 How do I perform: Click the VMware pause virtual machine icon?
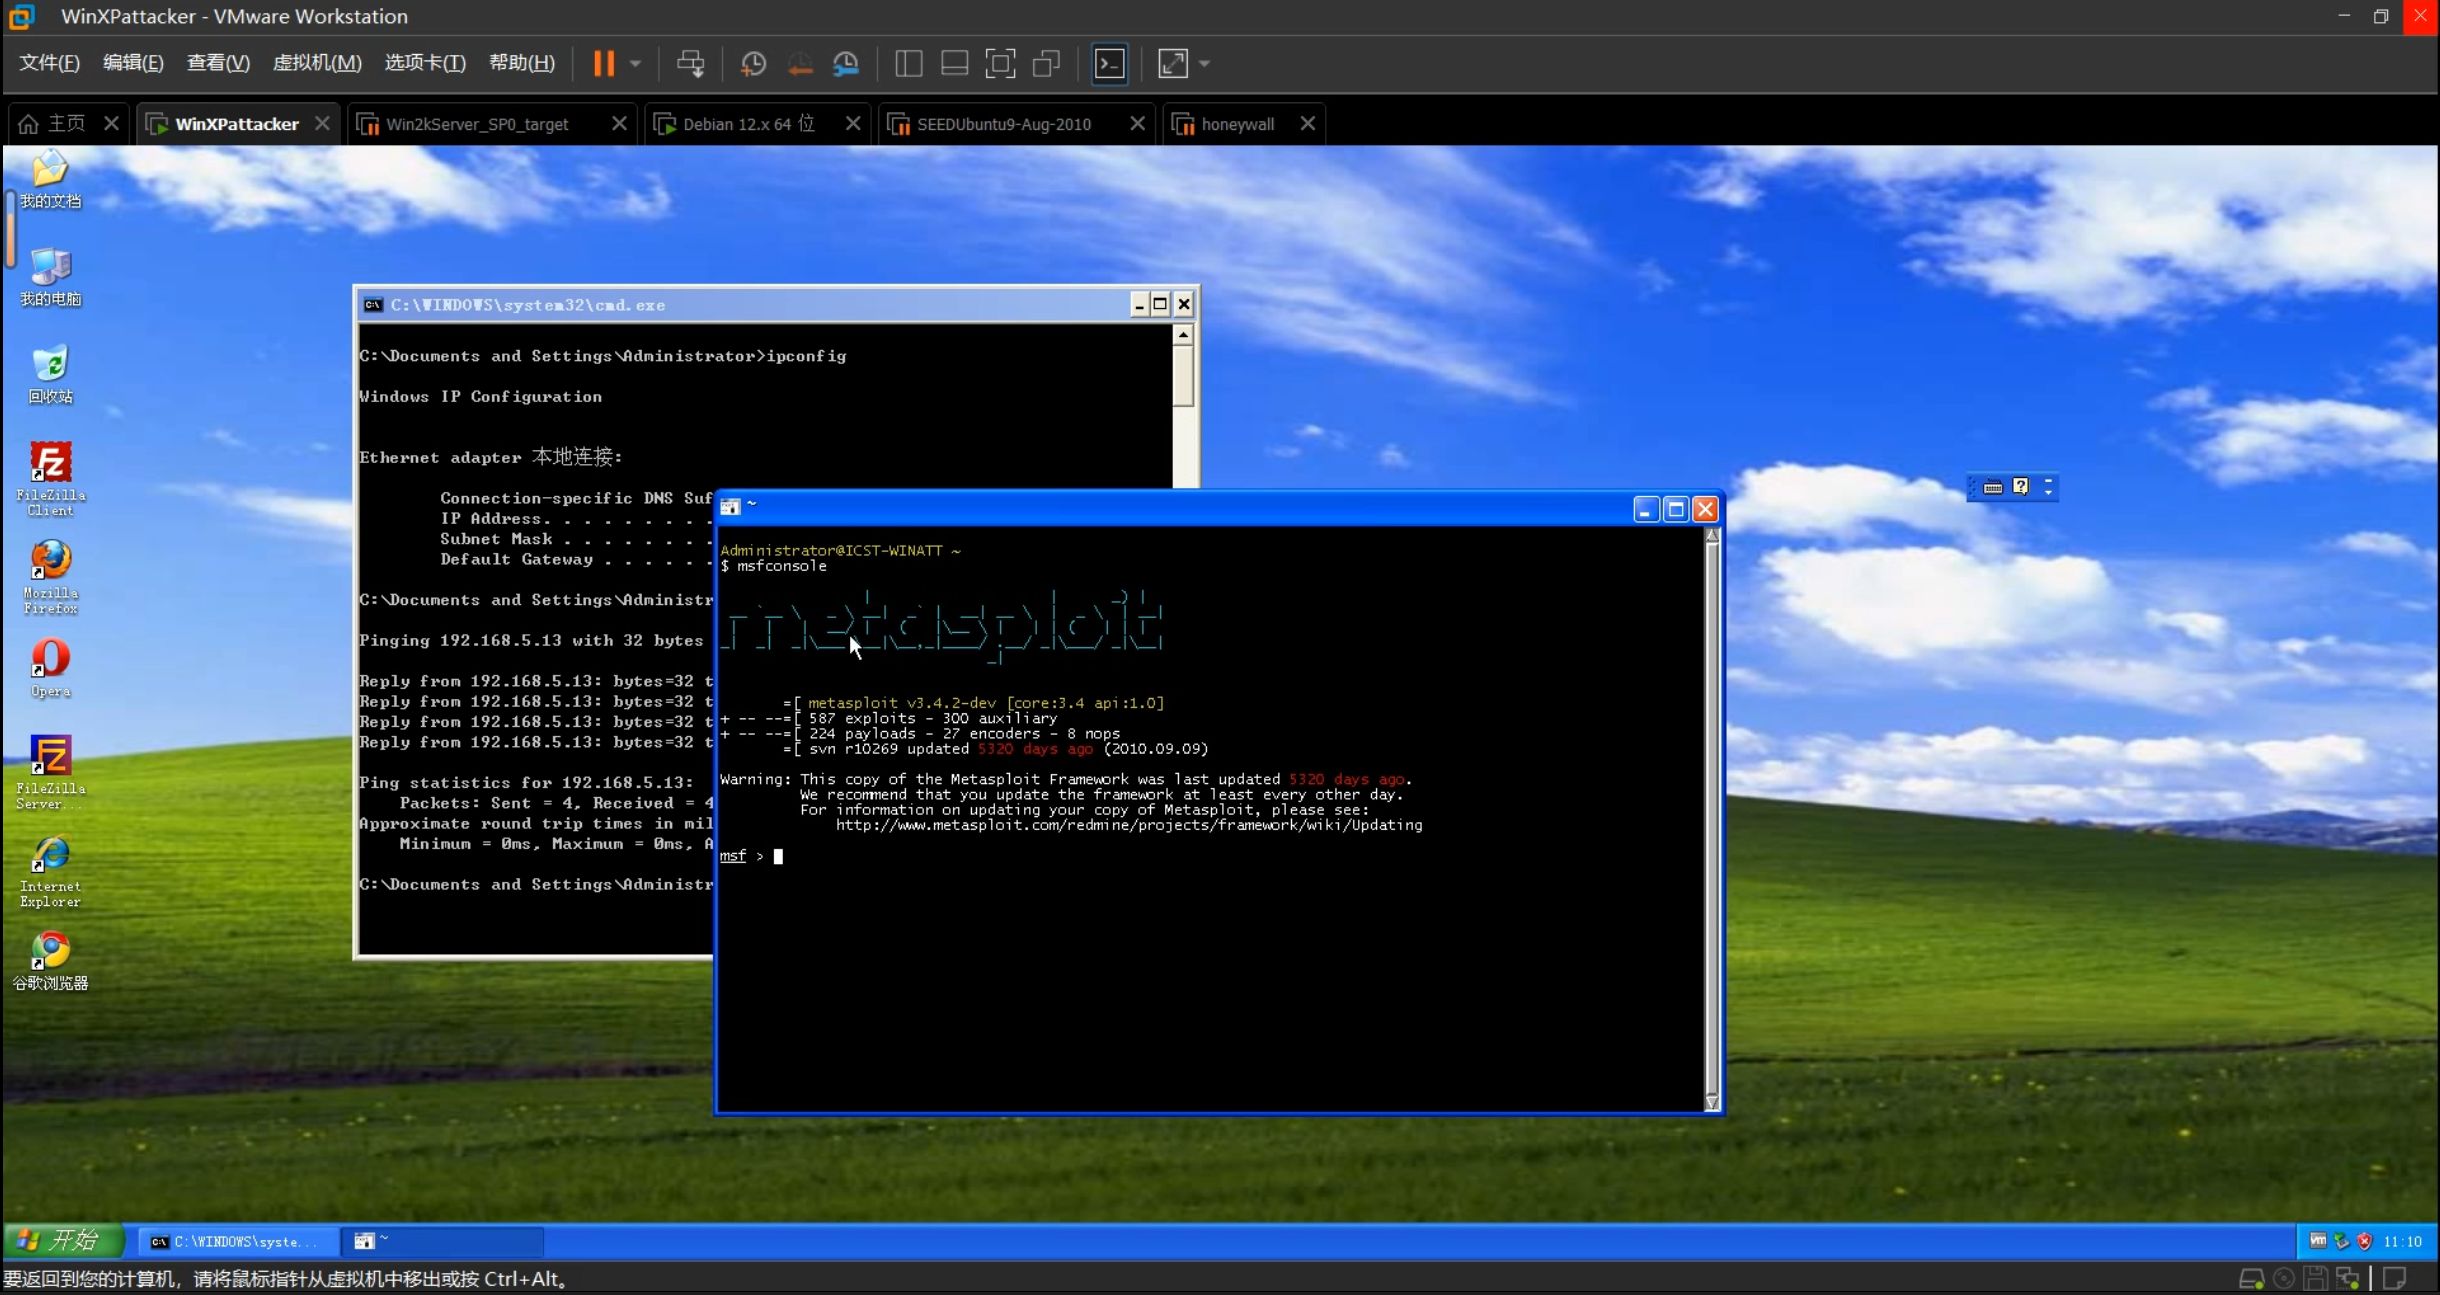click(603, 64)
